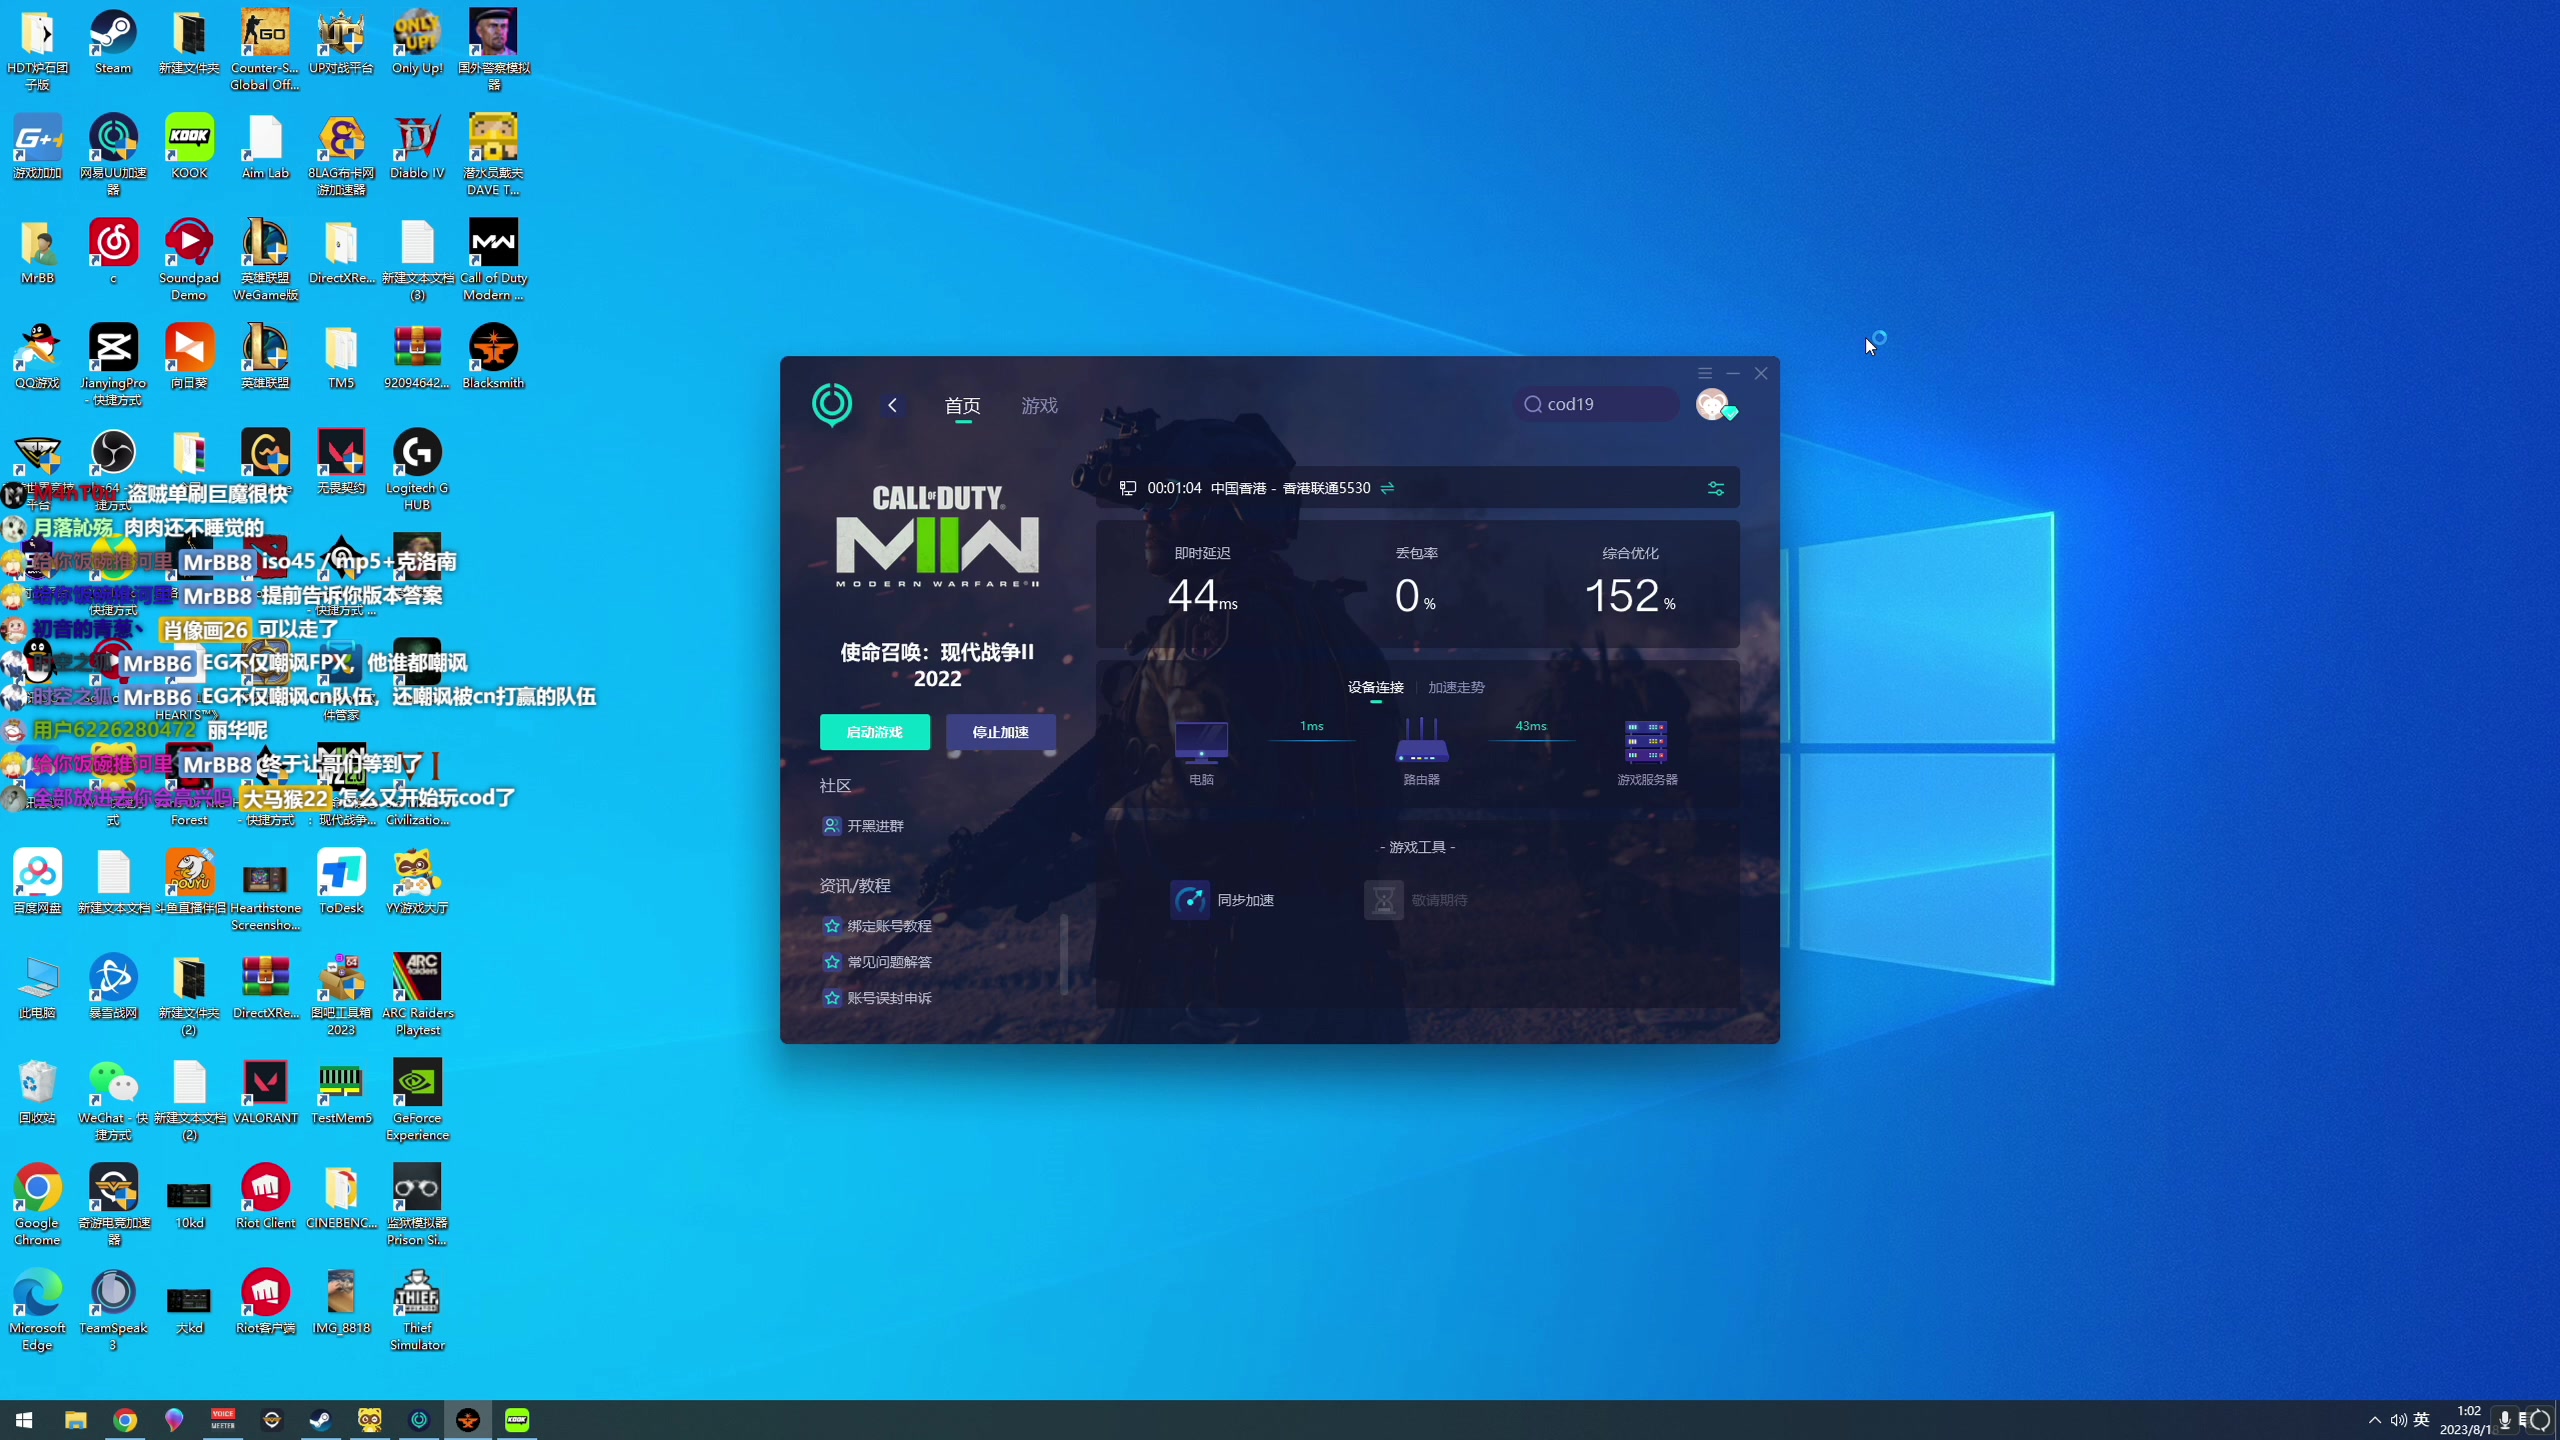Enable the 同步加速 sync acceleration tool
The width and height of the screenshot is (2560, 1440).
(x=1225, y=898)
